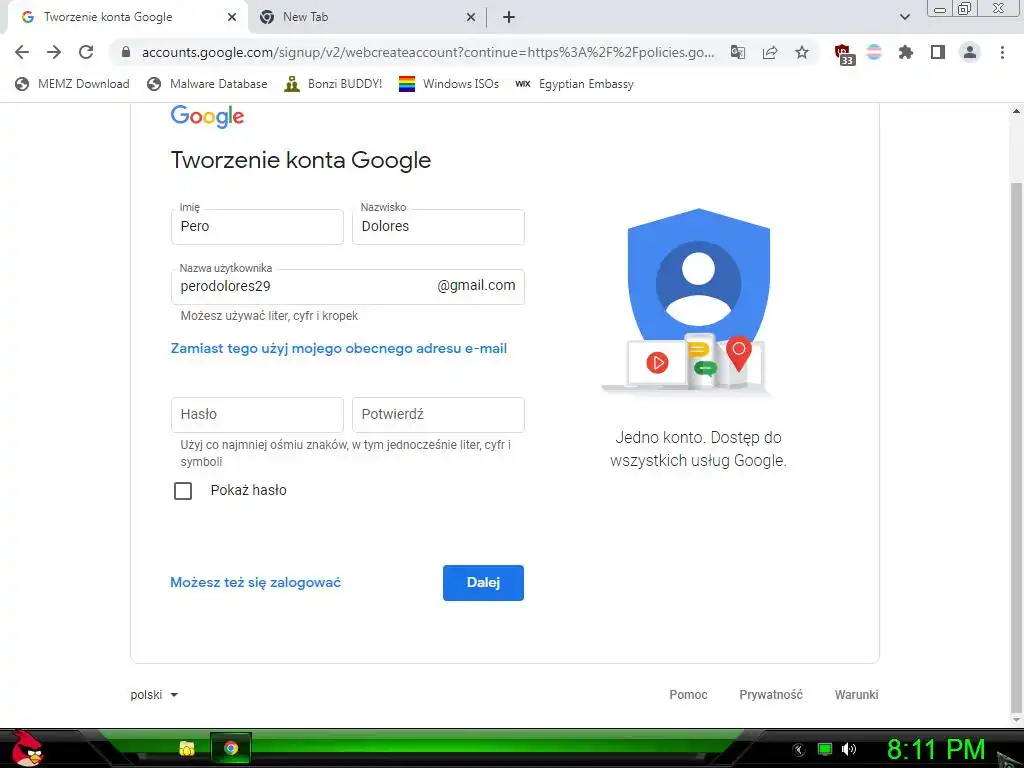1024x768 pixels.
Task: Open the Bonzi BUDDY! bookmark
Action: click(333, 84)
